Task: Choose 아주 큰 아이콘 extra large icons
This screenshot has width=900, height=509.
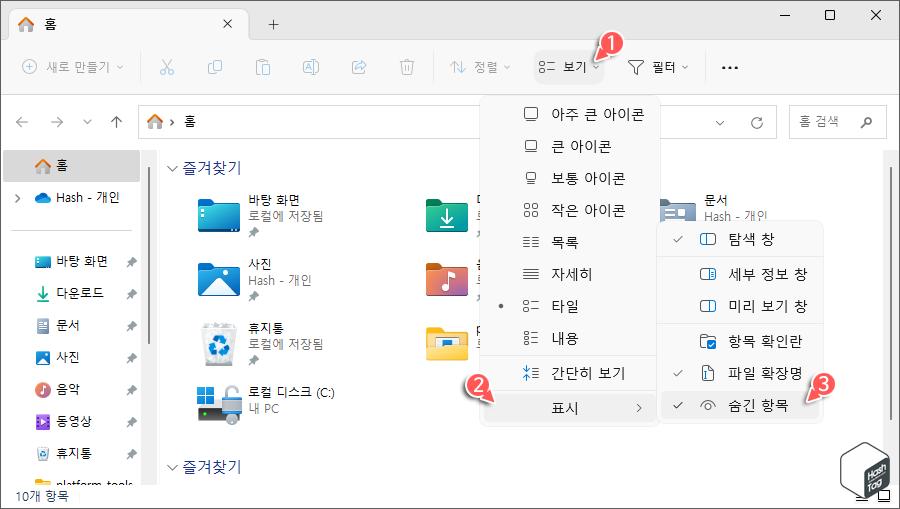Action: (569, 114)
